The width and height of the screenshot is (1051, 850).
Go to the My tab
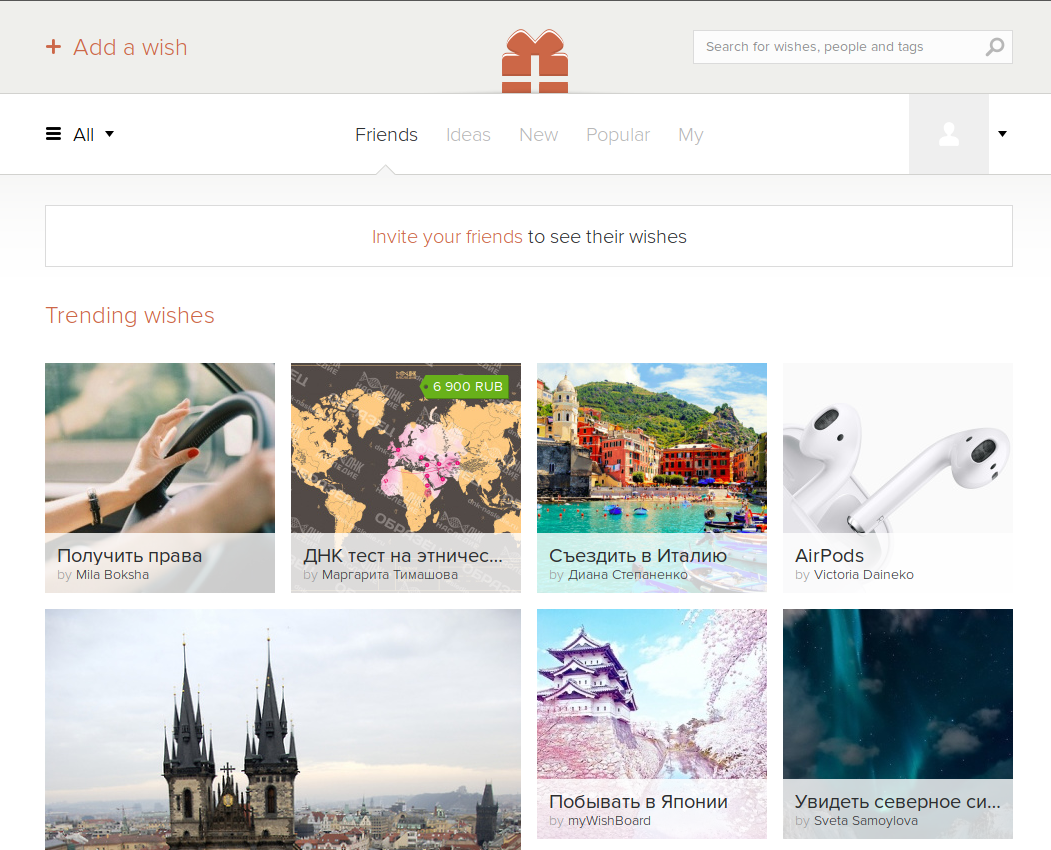click(x=690, y=135)
